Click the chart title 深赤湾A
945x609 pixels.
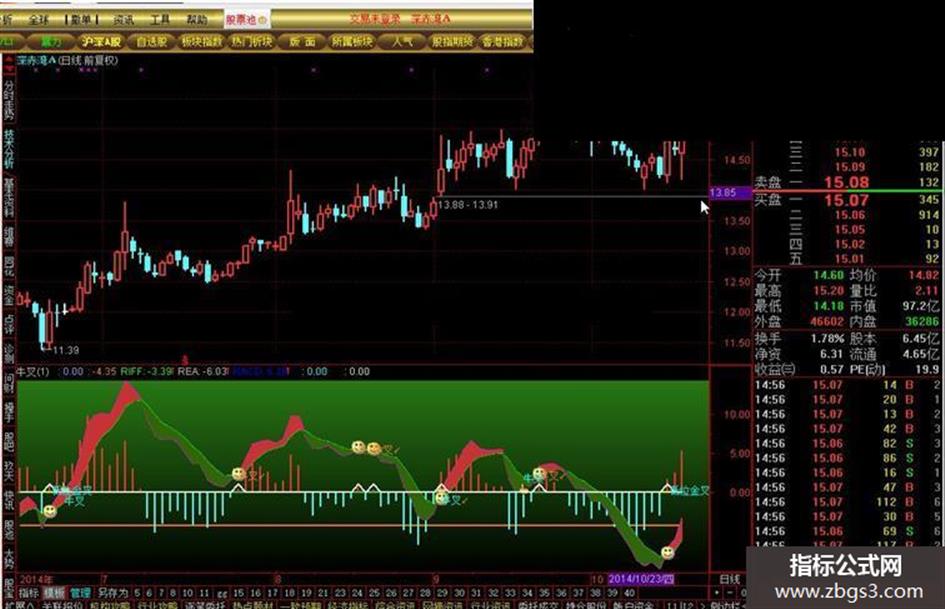coord(37,60)
